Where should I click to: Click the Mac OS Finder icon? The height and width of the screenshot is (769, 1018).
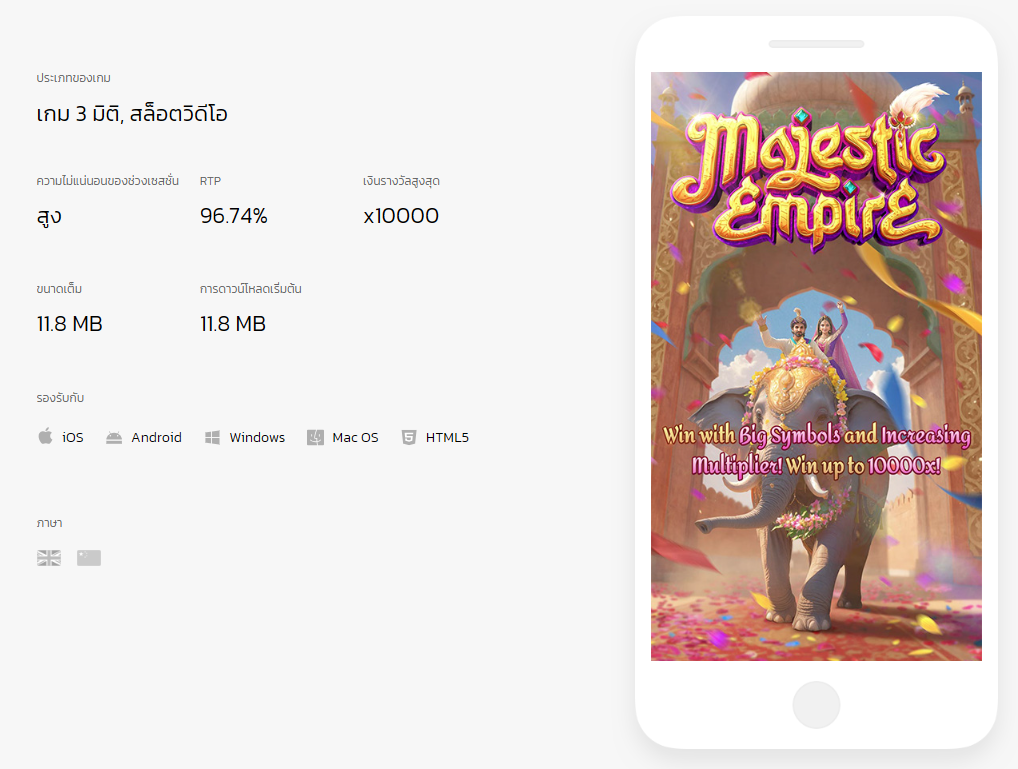tap(315, 438)
